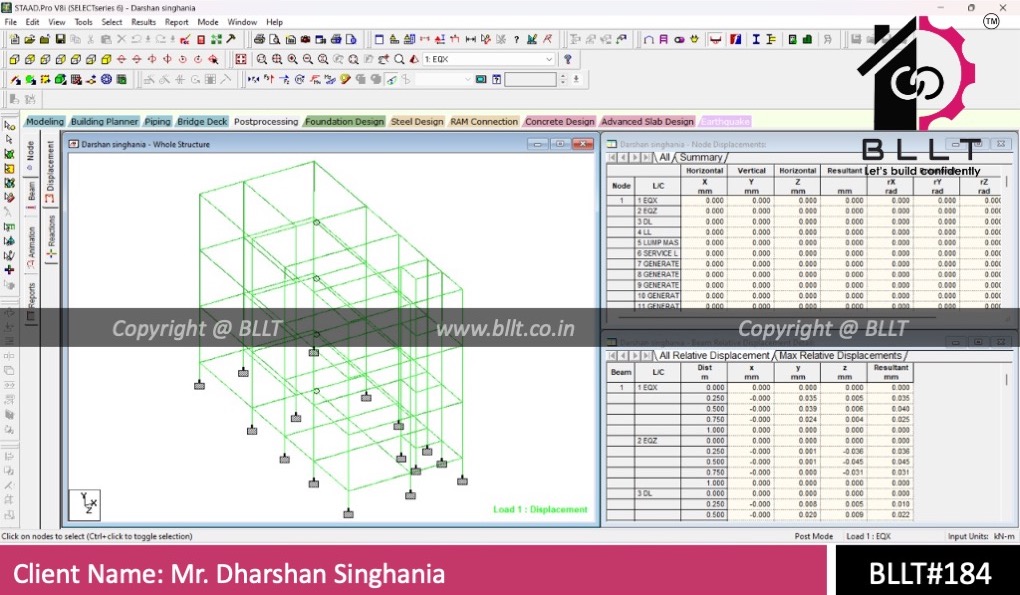
Task: Switch to the front view cube icon
Action: click(14, 59)
